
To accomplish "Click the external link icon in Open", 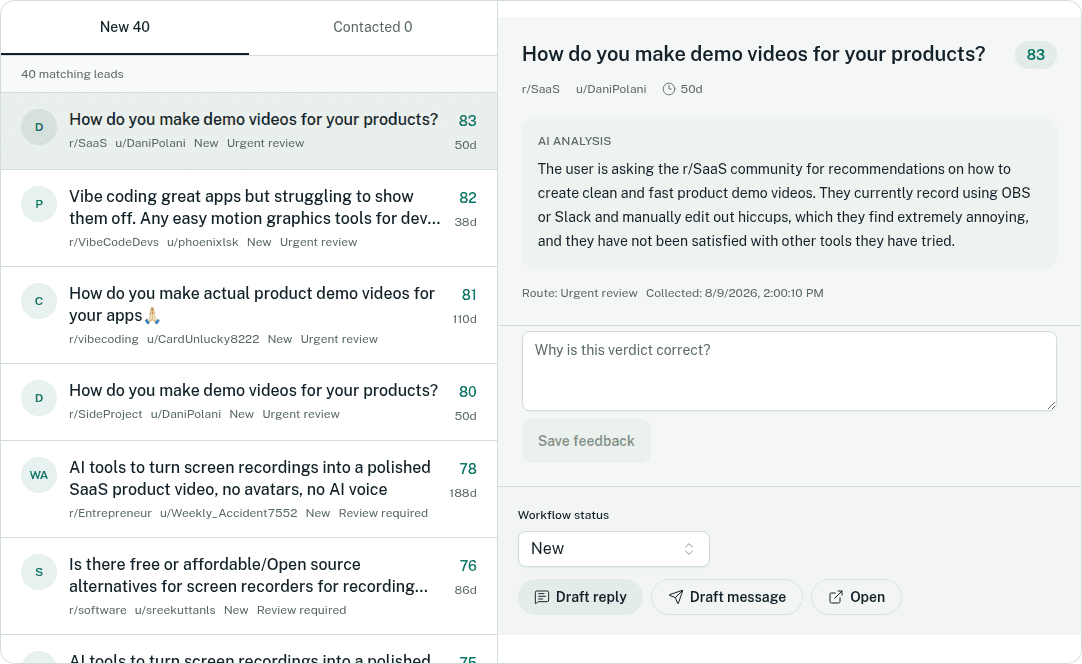I will click(x=836, y=597).
